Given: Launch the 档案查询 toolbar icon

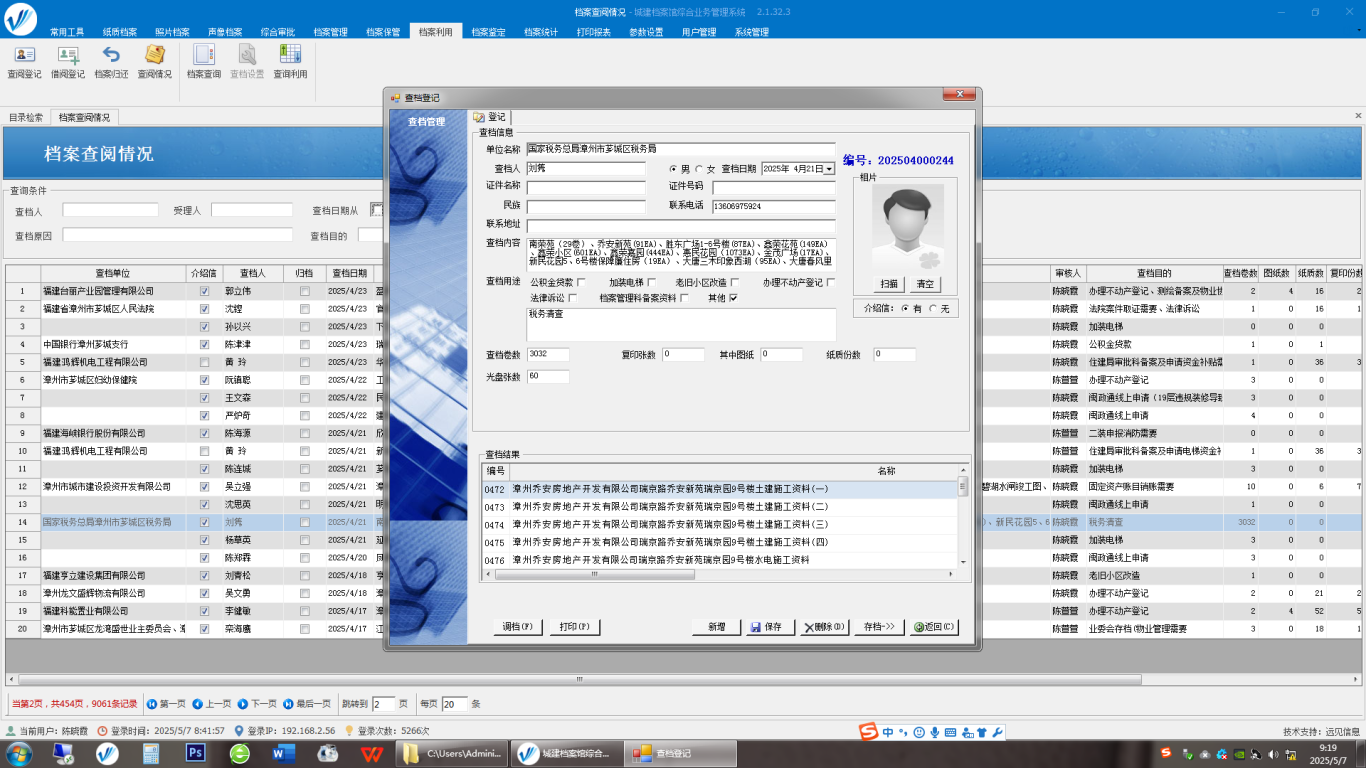Looking at the screenshot, I should click(204, 62).
